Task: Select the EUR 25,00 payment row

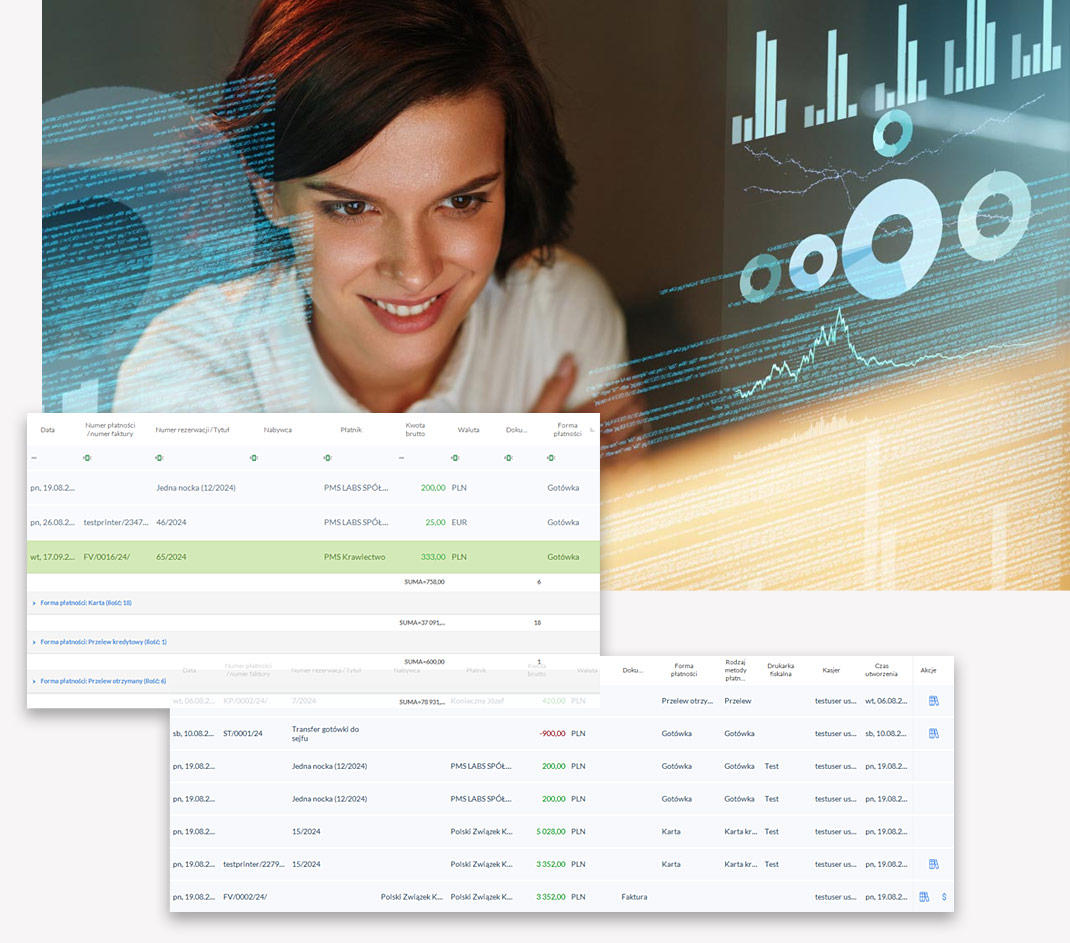Action: [x=312, y=522]
